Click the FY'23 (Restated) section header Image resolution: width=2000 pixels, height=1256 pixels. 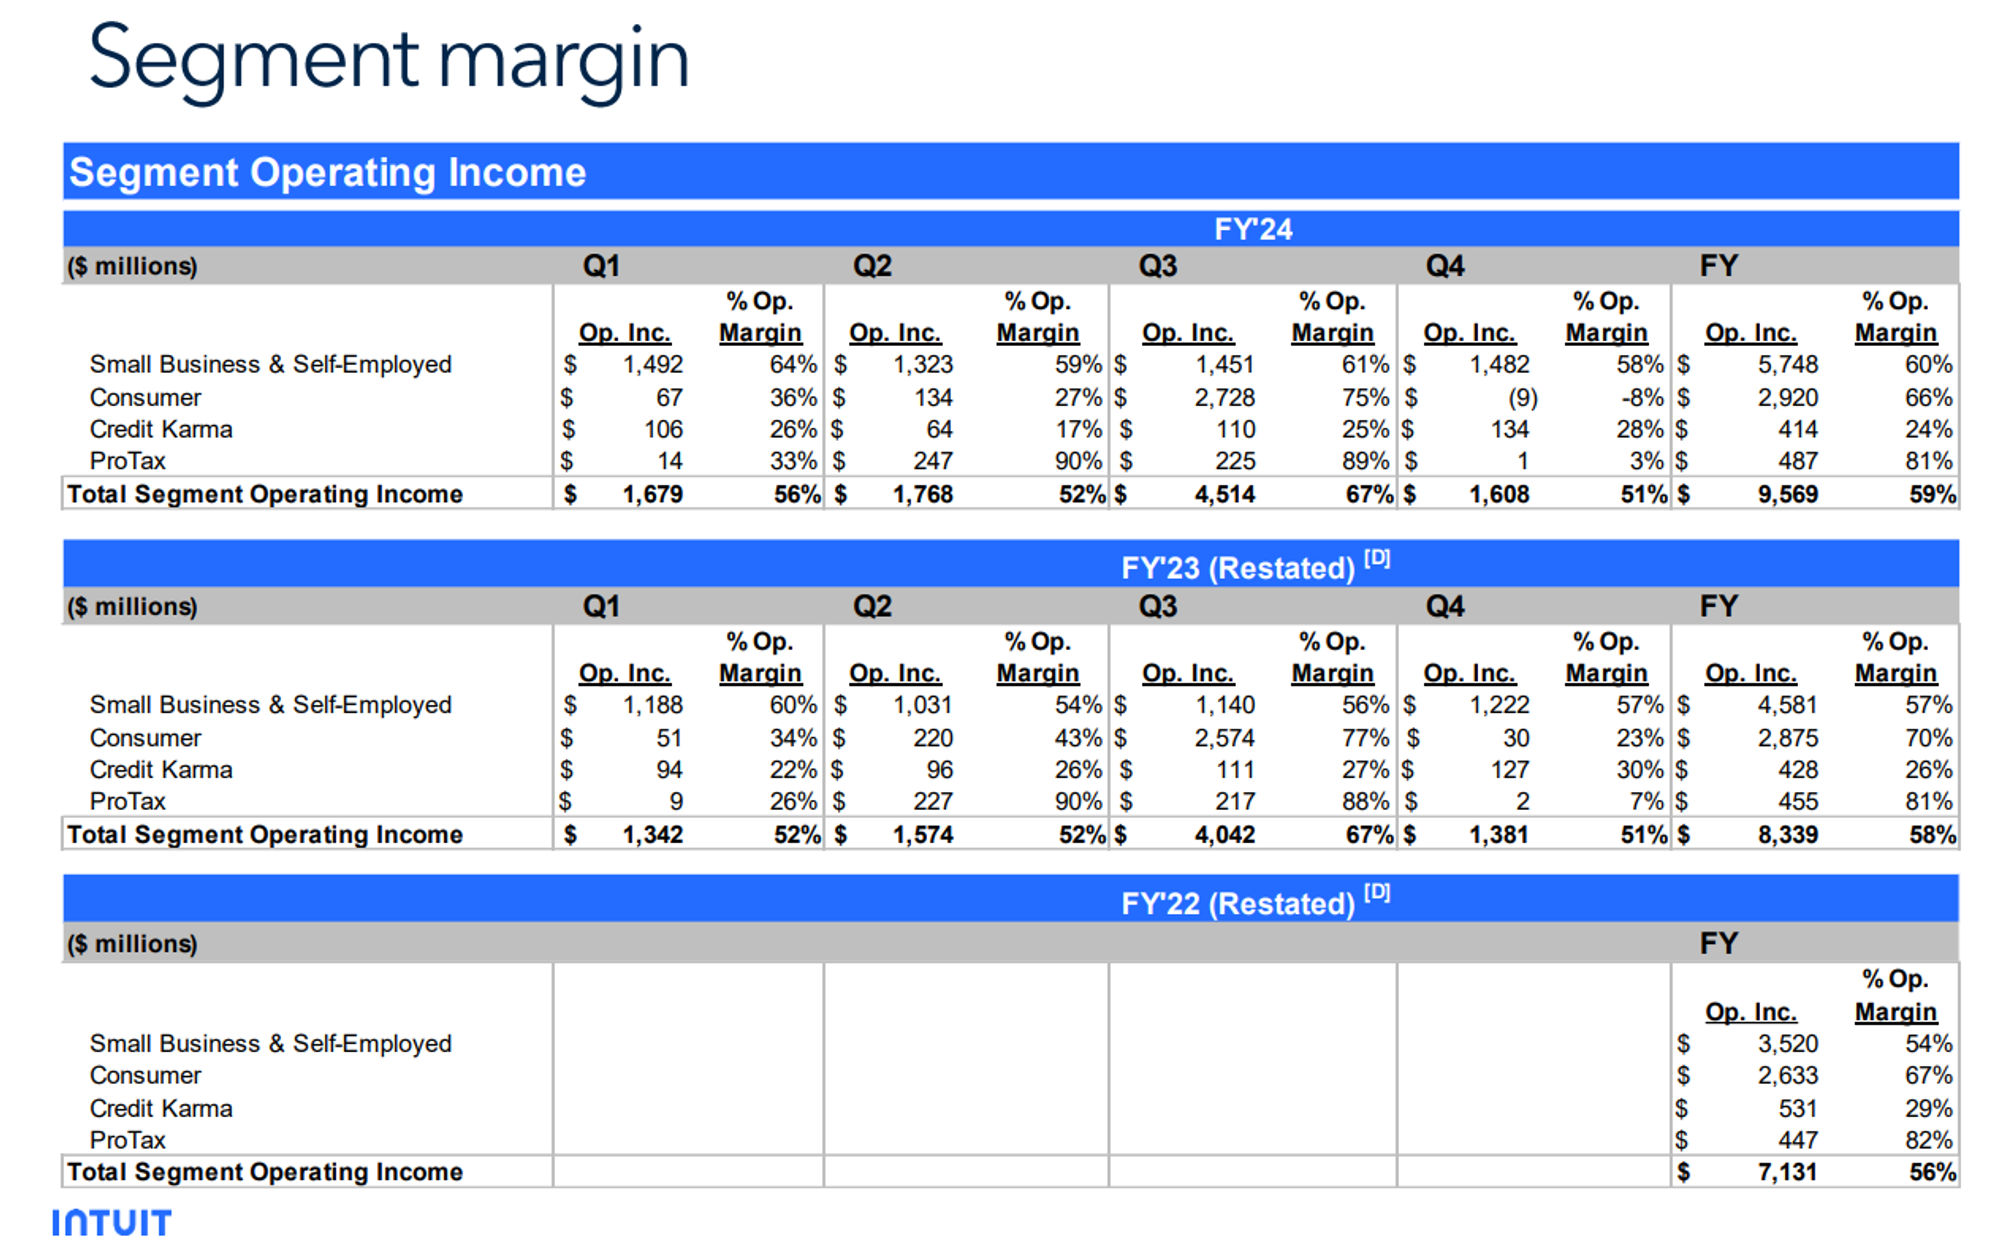point(1237,568)
